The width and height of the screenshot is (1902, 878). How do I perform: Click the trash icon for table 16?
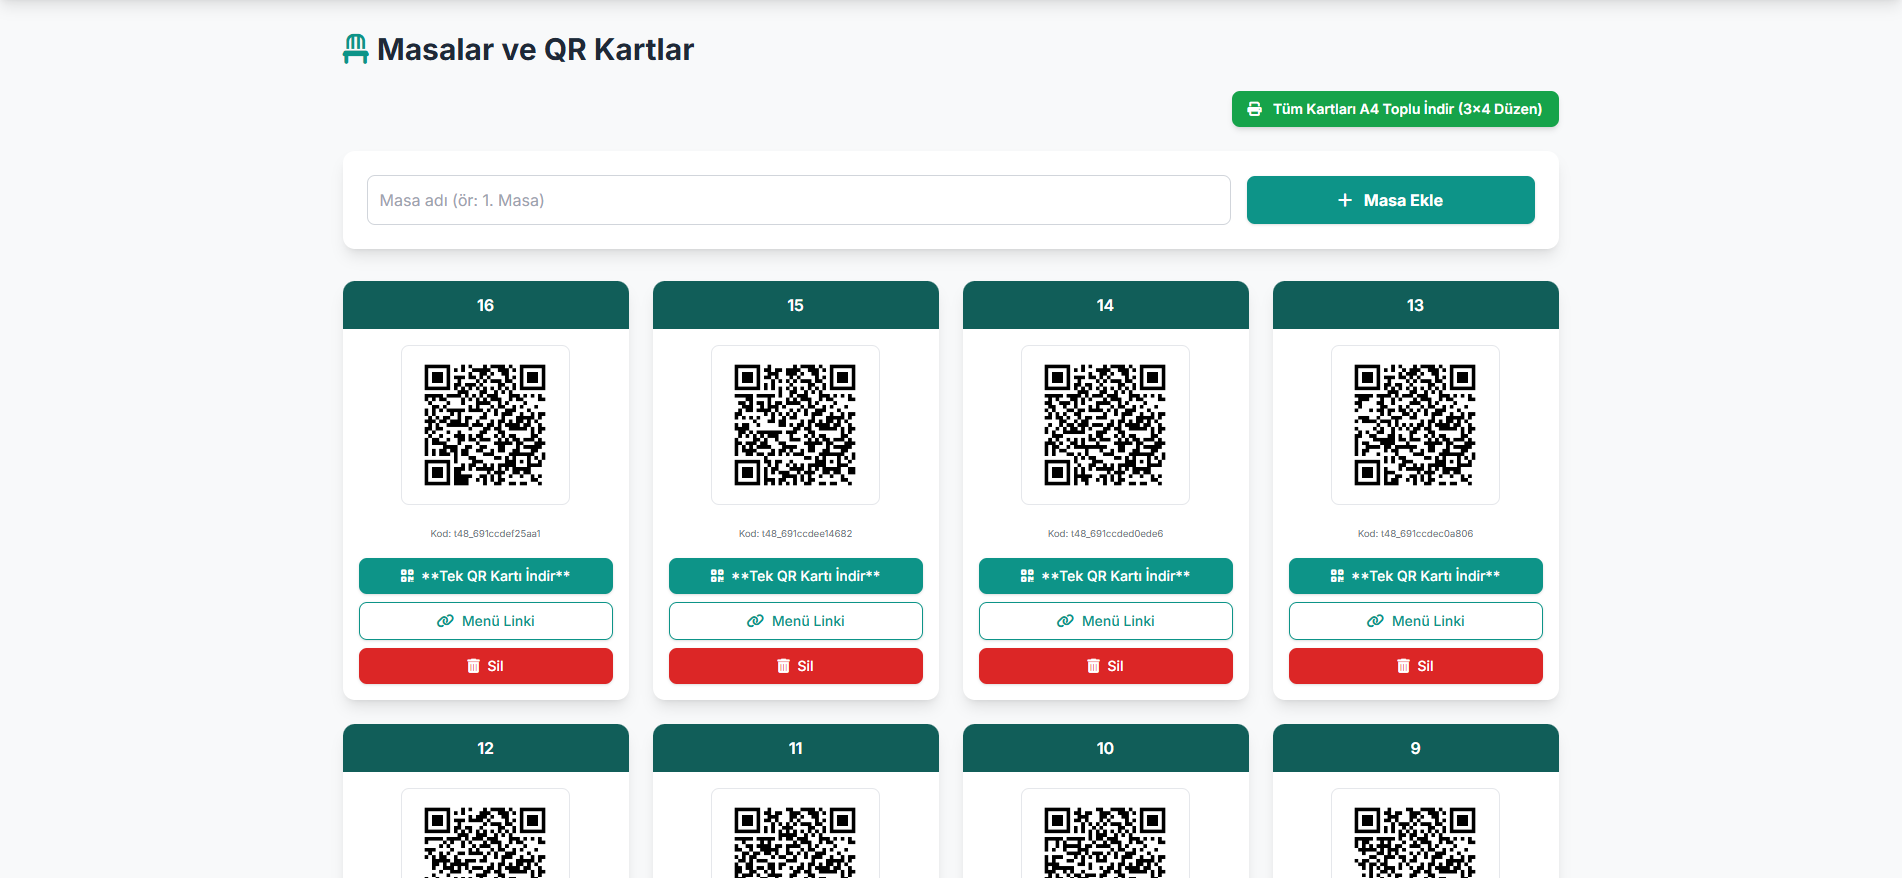(x=473, y=666)
